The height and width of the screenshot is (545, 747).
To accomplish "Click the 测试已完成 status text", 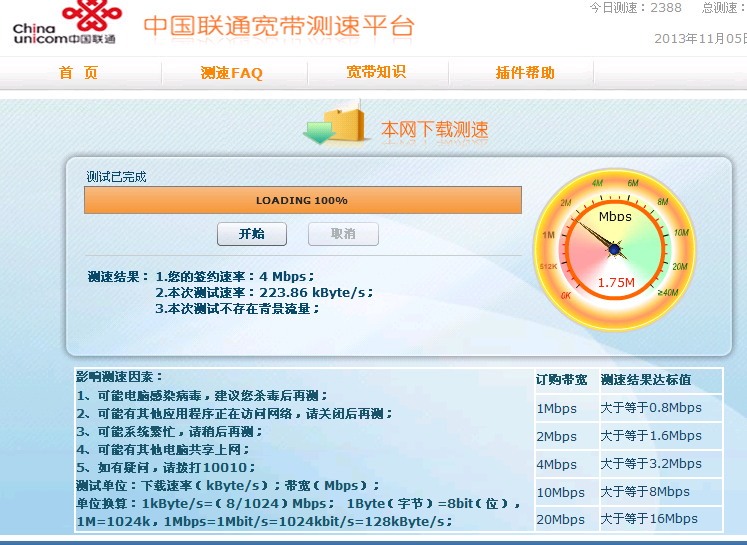I will coord(116,177).
